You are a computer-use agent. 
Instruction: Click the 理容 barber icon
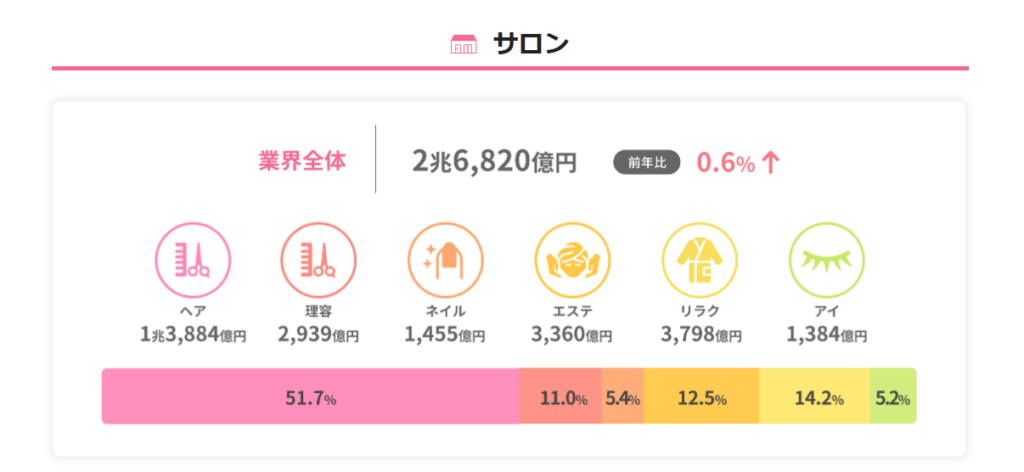pos(318,259)
